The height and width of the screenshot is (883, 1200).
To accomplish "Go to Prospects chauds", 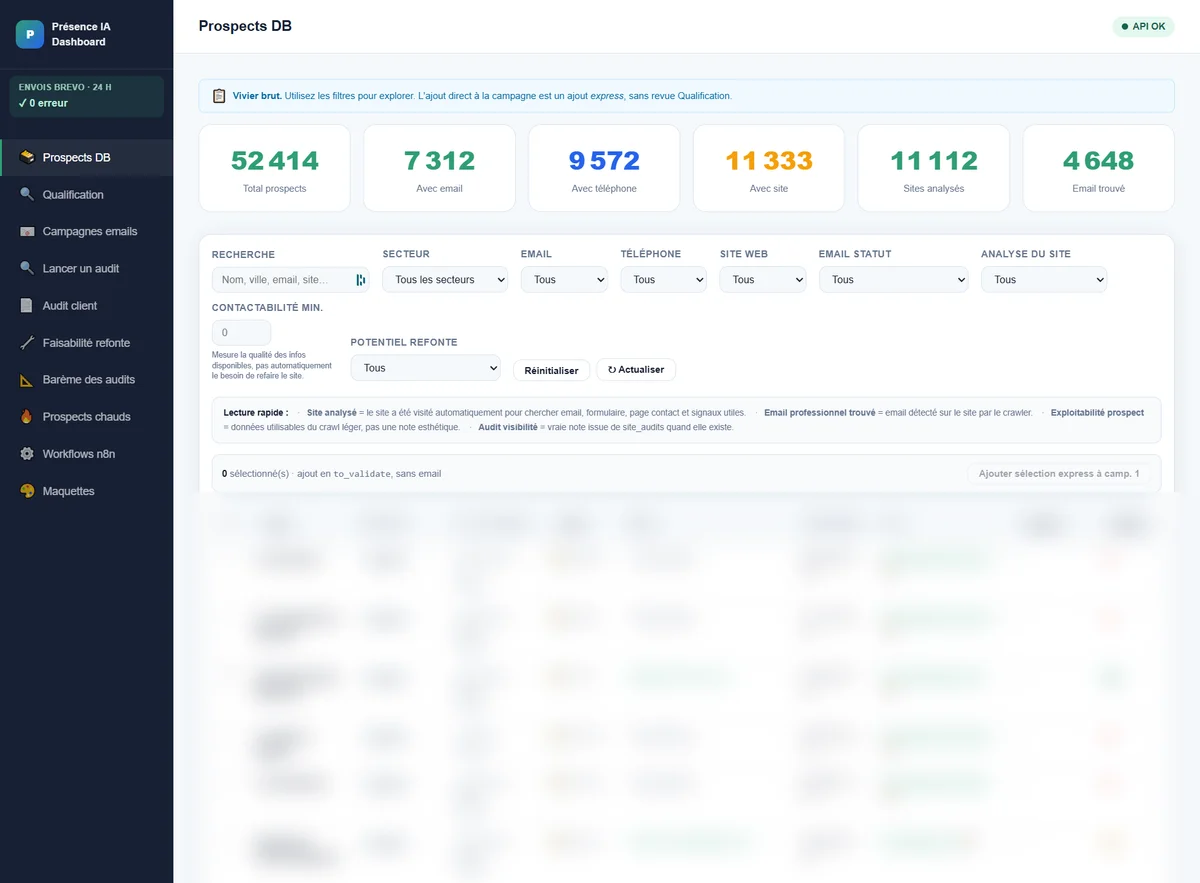I will 87,417.
